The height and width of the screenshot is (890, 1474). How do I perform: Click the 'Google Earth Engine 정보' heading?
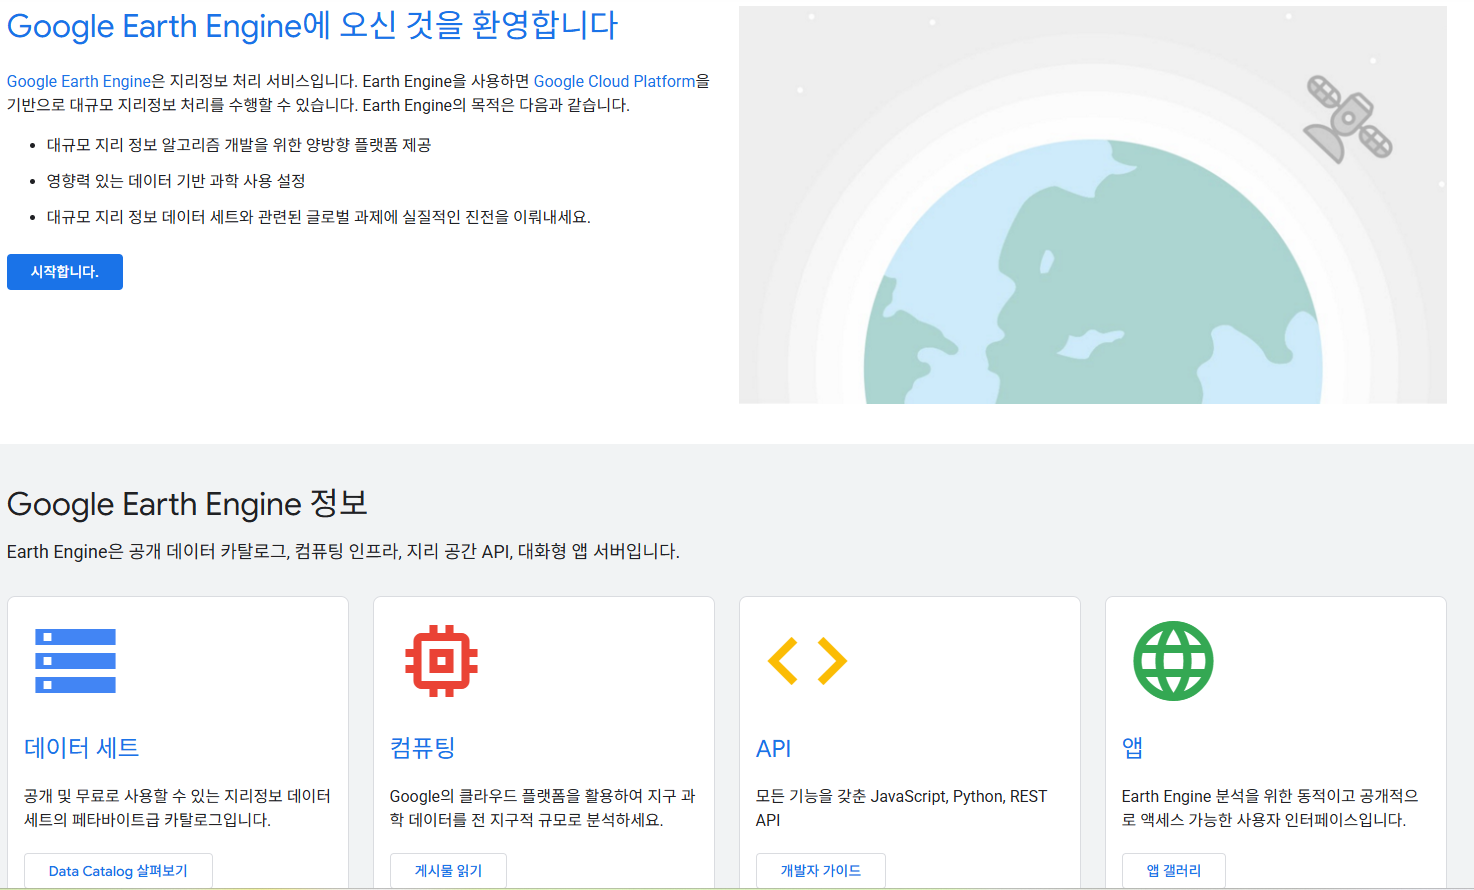point(187,504)
